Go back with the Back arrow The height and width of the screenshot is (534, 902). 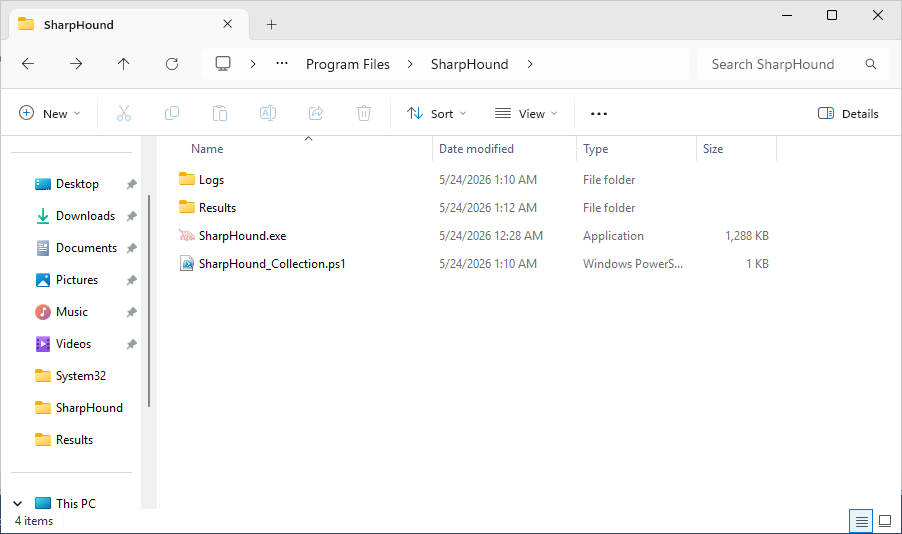pyautogui.click(x=28, y=64)
